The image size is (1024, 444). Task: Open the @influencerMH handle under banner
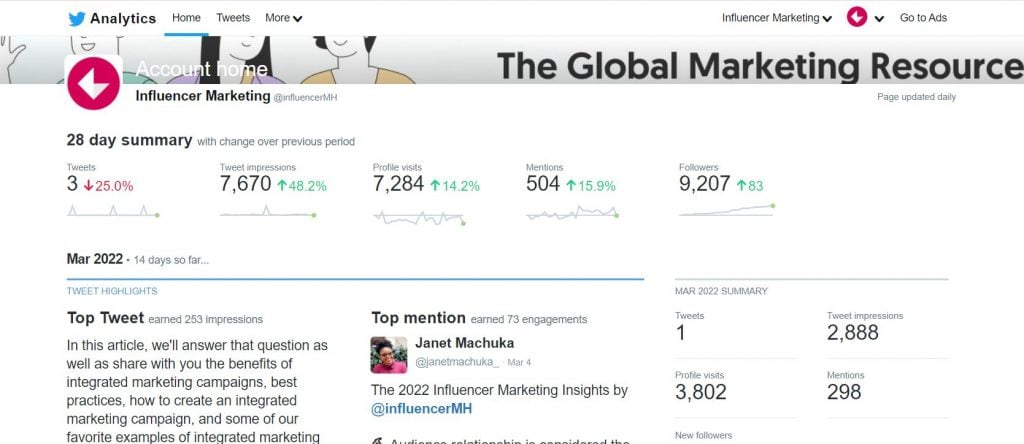(306, 97)
